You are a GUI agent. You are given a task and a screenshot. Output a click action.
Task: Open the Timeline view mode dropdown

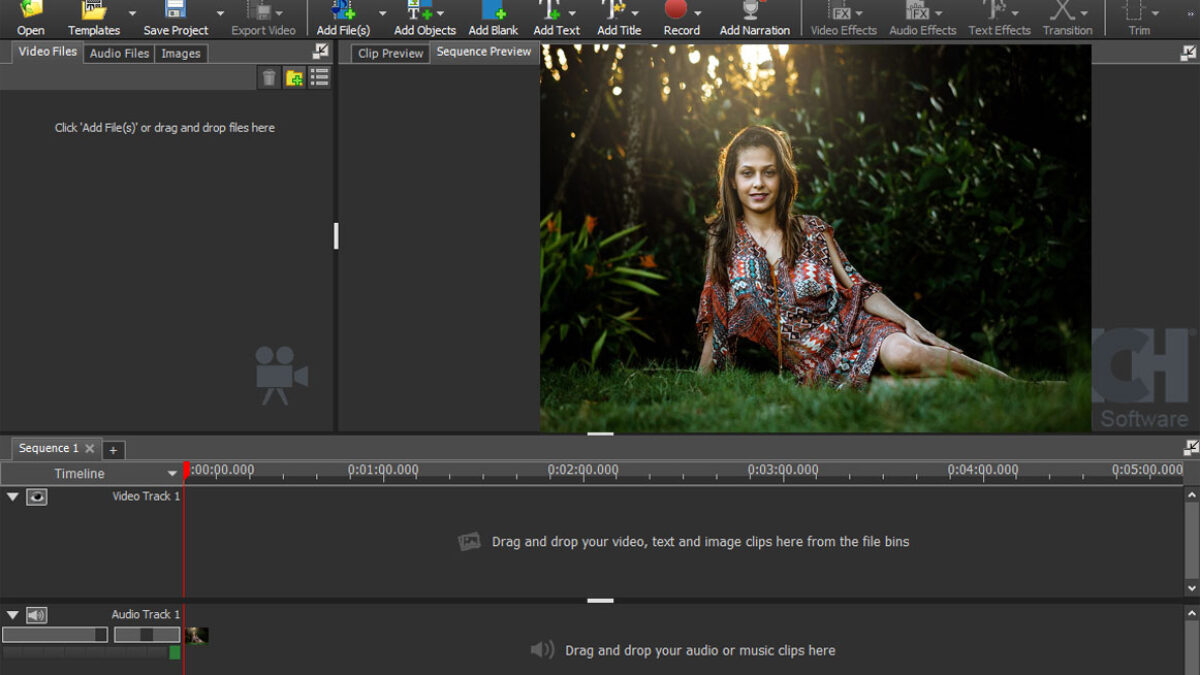[x=172, y=474]
